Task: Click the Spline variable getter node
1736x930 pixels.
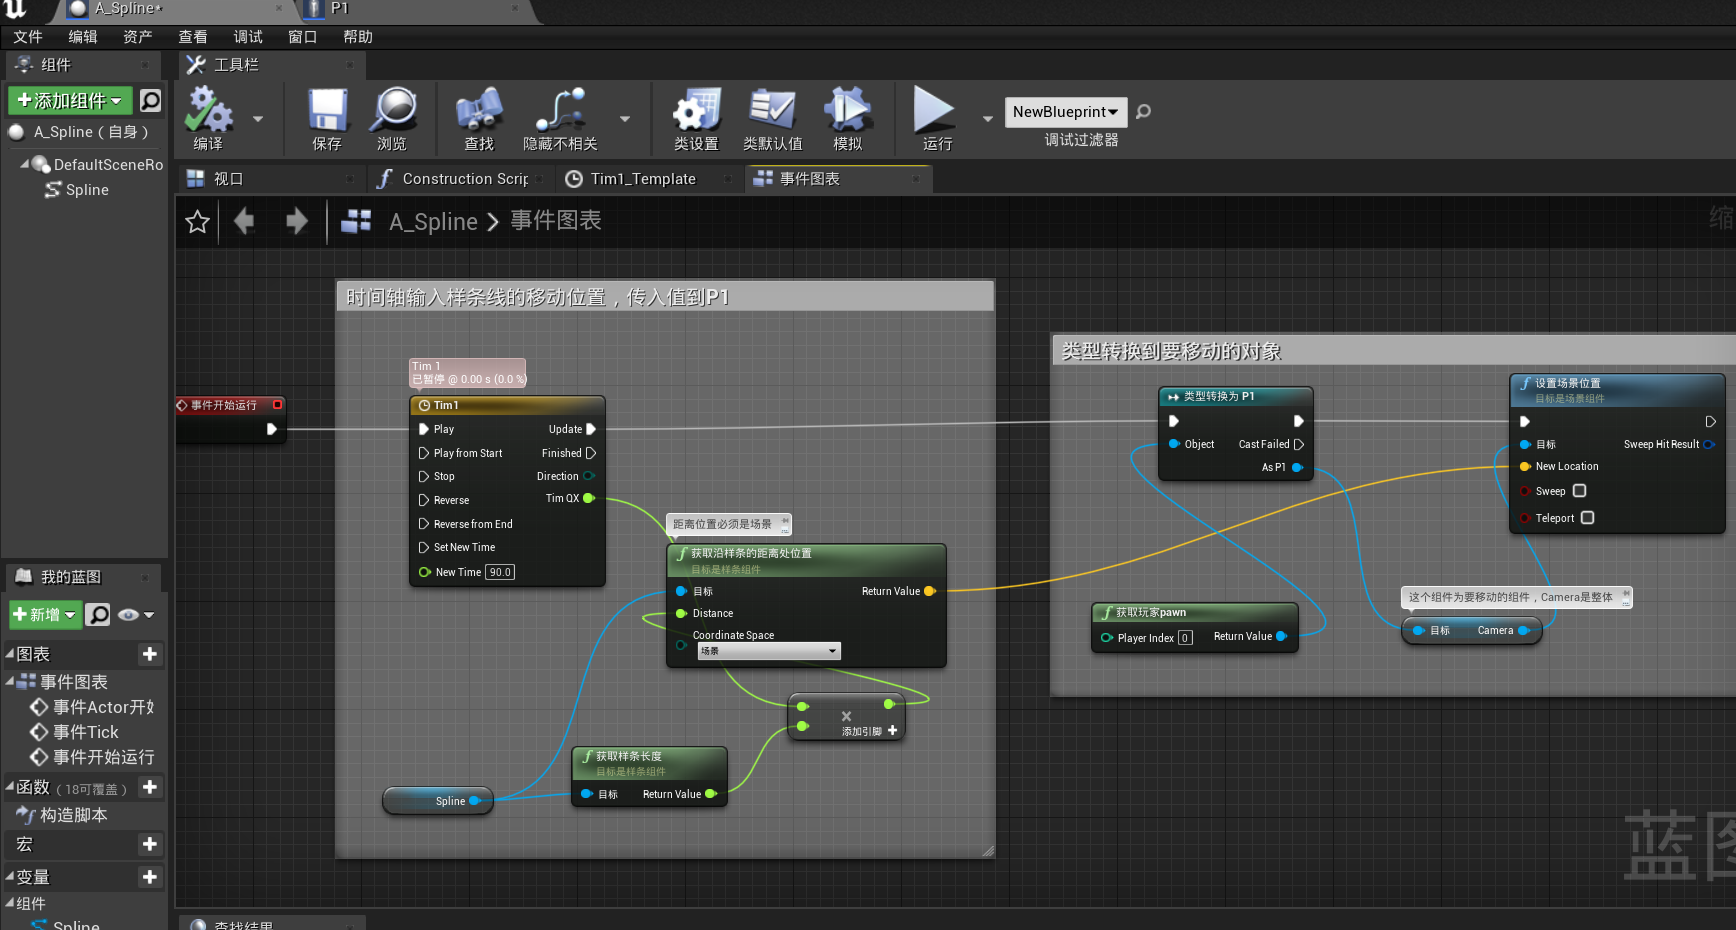Action: 438,801
